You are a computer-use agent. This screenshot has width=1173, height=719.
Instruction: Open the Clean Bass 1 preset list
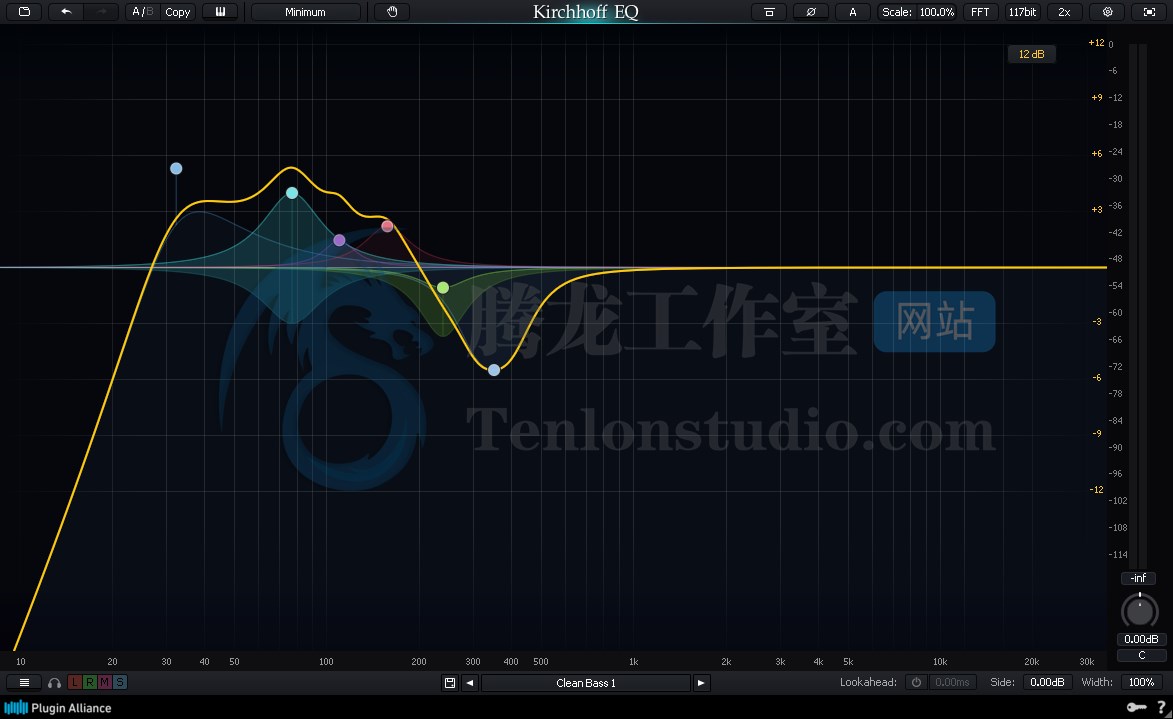point(586,682)
